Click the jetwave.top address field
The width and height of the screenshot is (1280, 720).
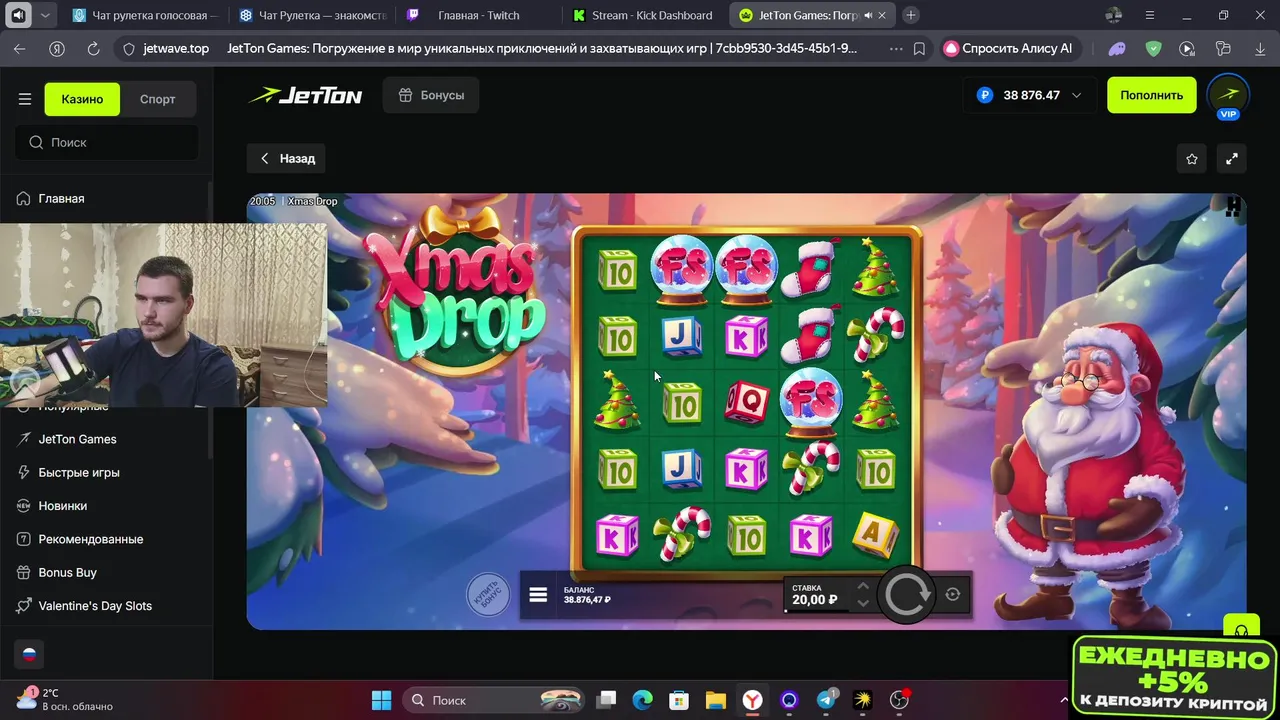tap(176, 48)
